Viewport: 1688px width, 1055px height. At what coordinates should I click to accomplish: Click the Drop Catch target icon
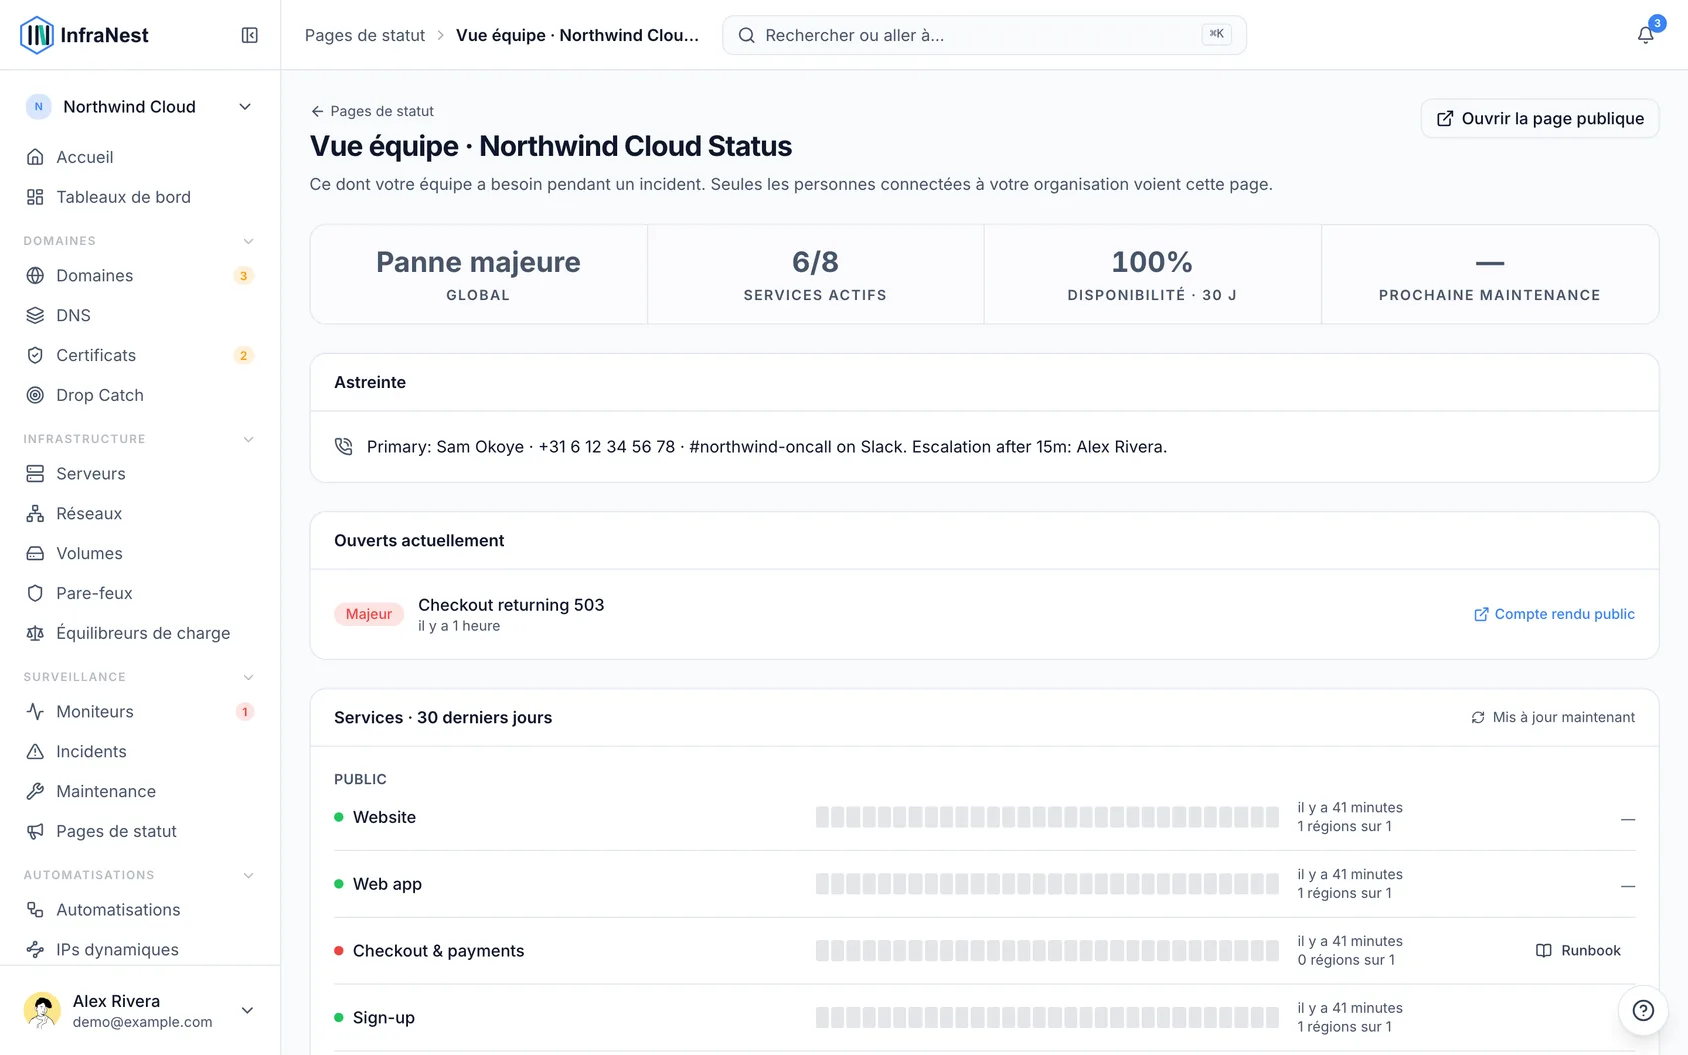click(35, 395)
